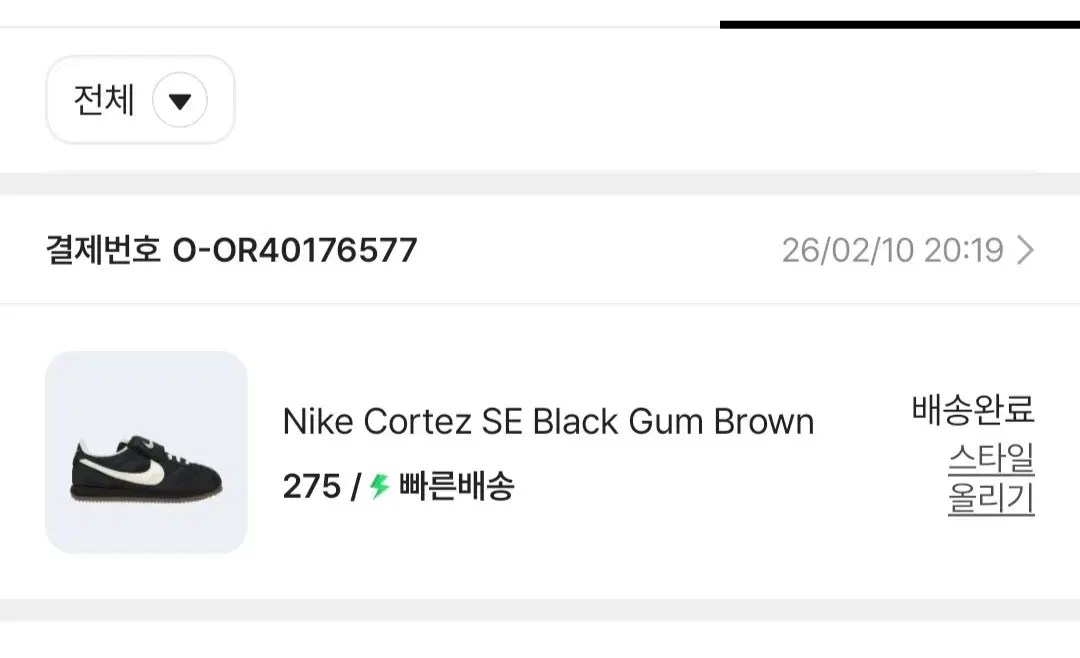The width and height of the screenshot is (1080, 658).
Task: Click the 배송완료 delivery status text
Action: point(973,409)
